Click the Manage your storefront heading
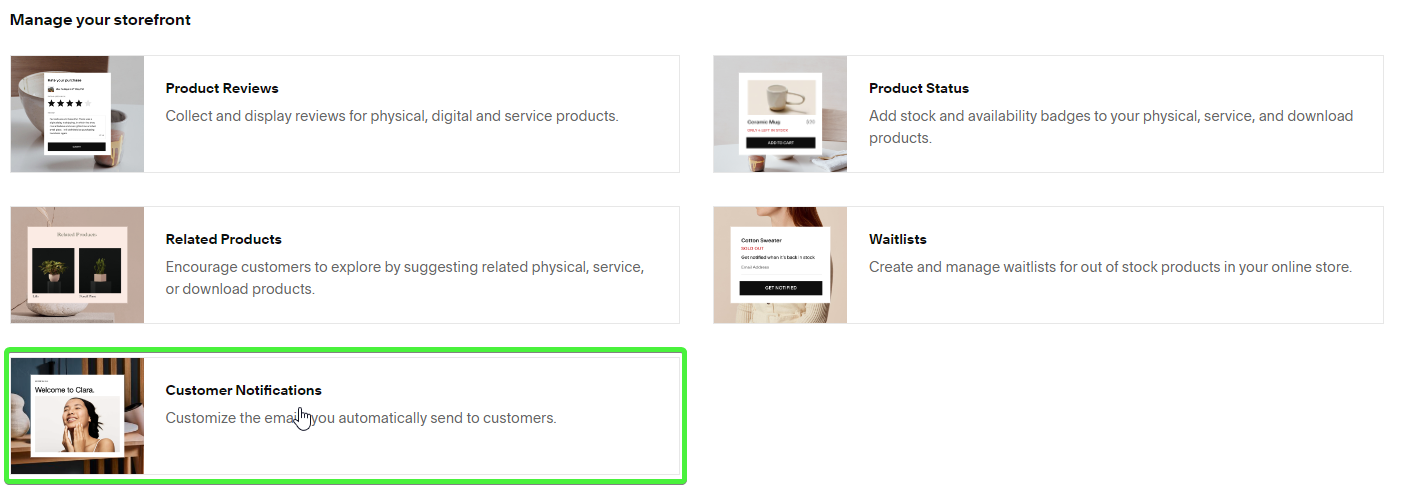The width and height of the screenshot is (1408, 496). point(100,20)
